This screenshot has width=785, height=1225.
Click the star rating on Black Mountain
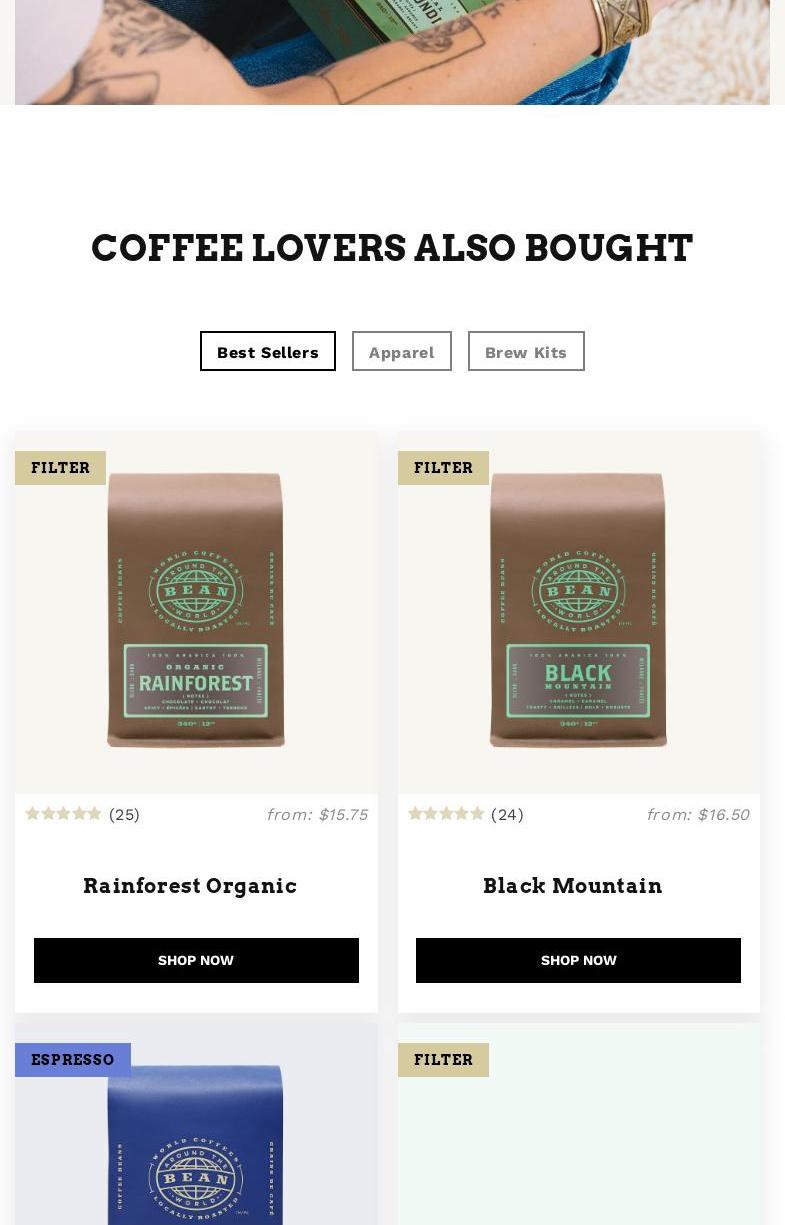point(446,814)
